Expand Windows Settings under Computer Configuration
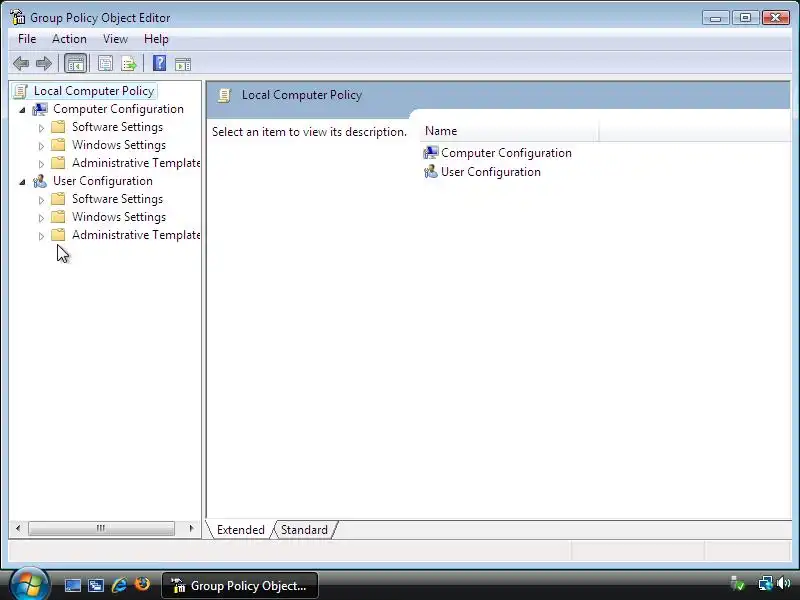800x600 pixels. click(41, 146)
